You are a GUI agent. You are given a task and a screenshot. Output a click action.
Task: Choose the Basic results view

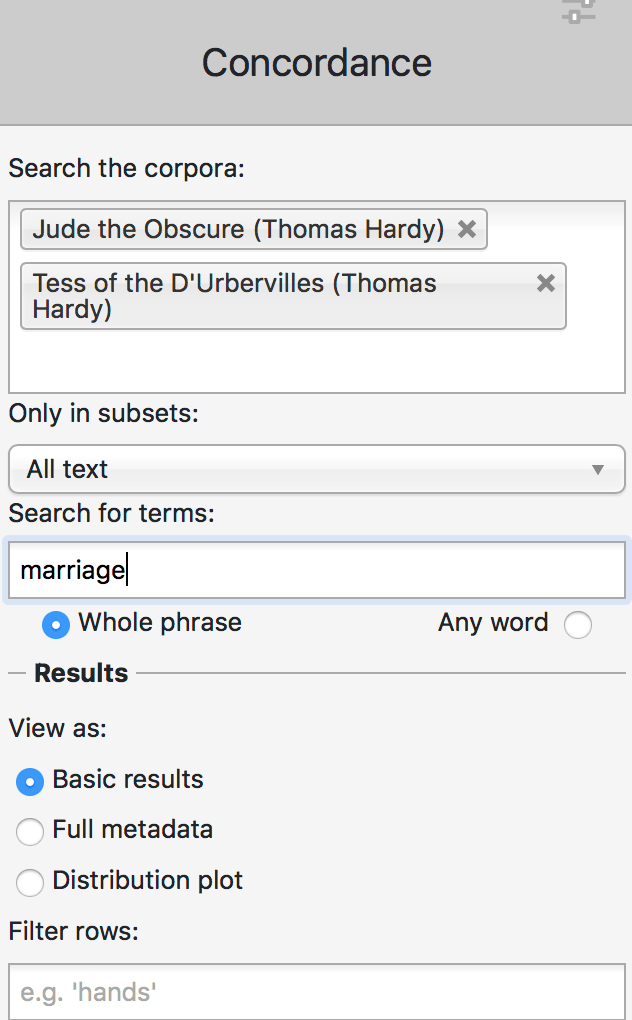tap(30, 781)
